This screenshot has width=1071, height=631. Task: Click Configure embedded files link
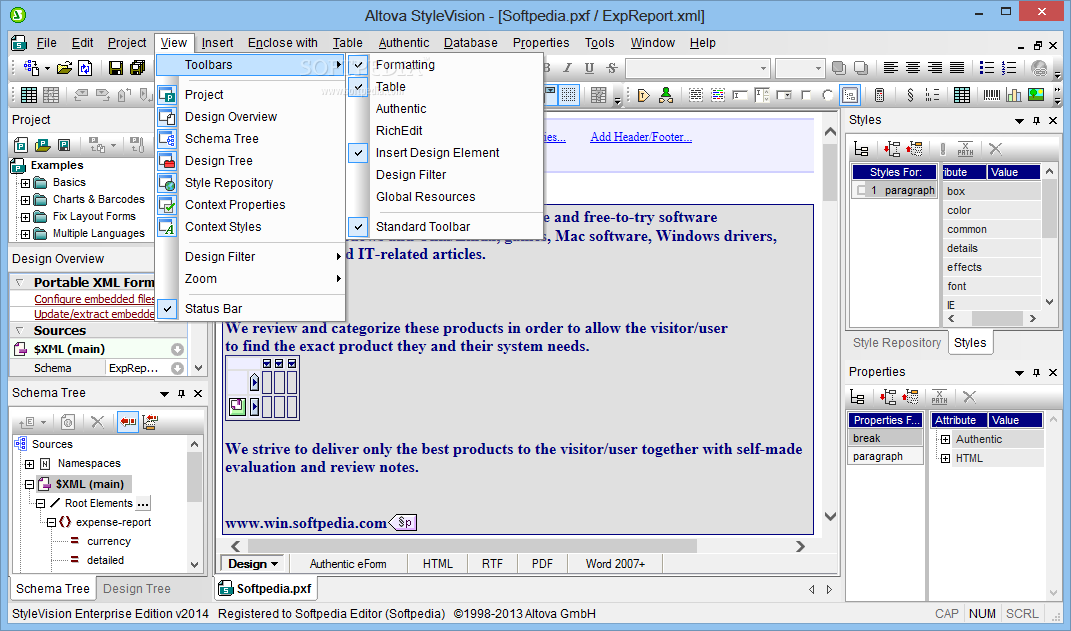click(94, 299)
